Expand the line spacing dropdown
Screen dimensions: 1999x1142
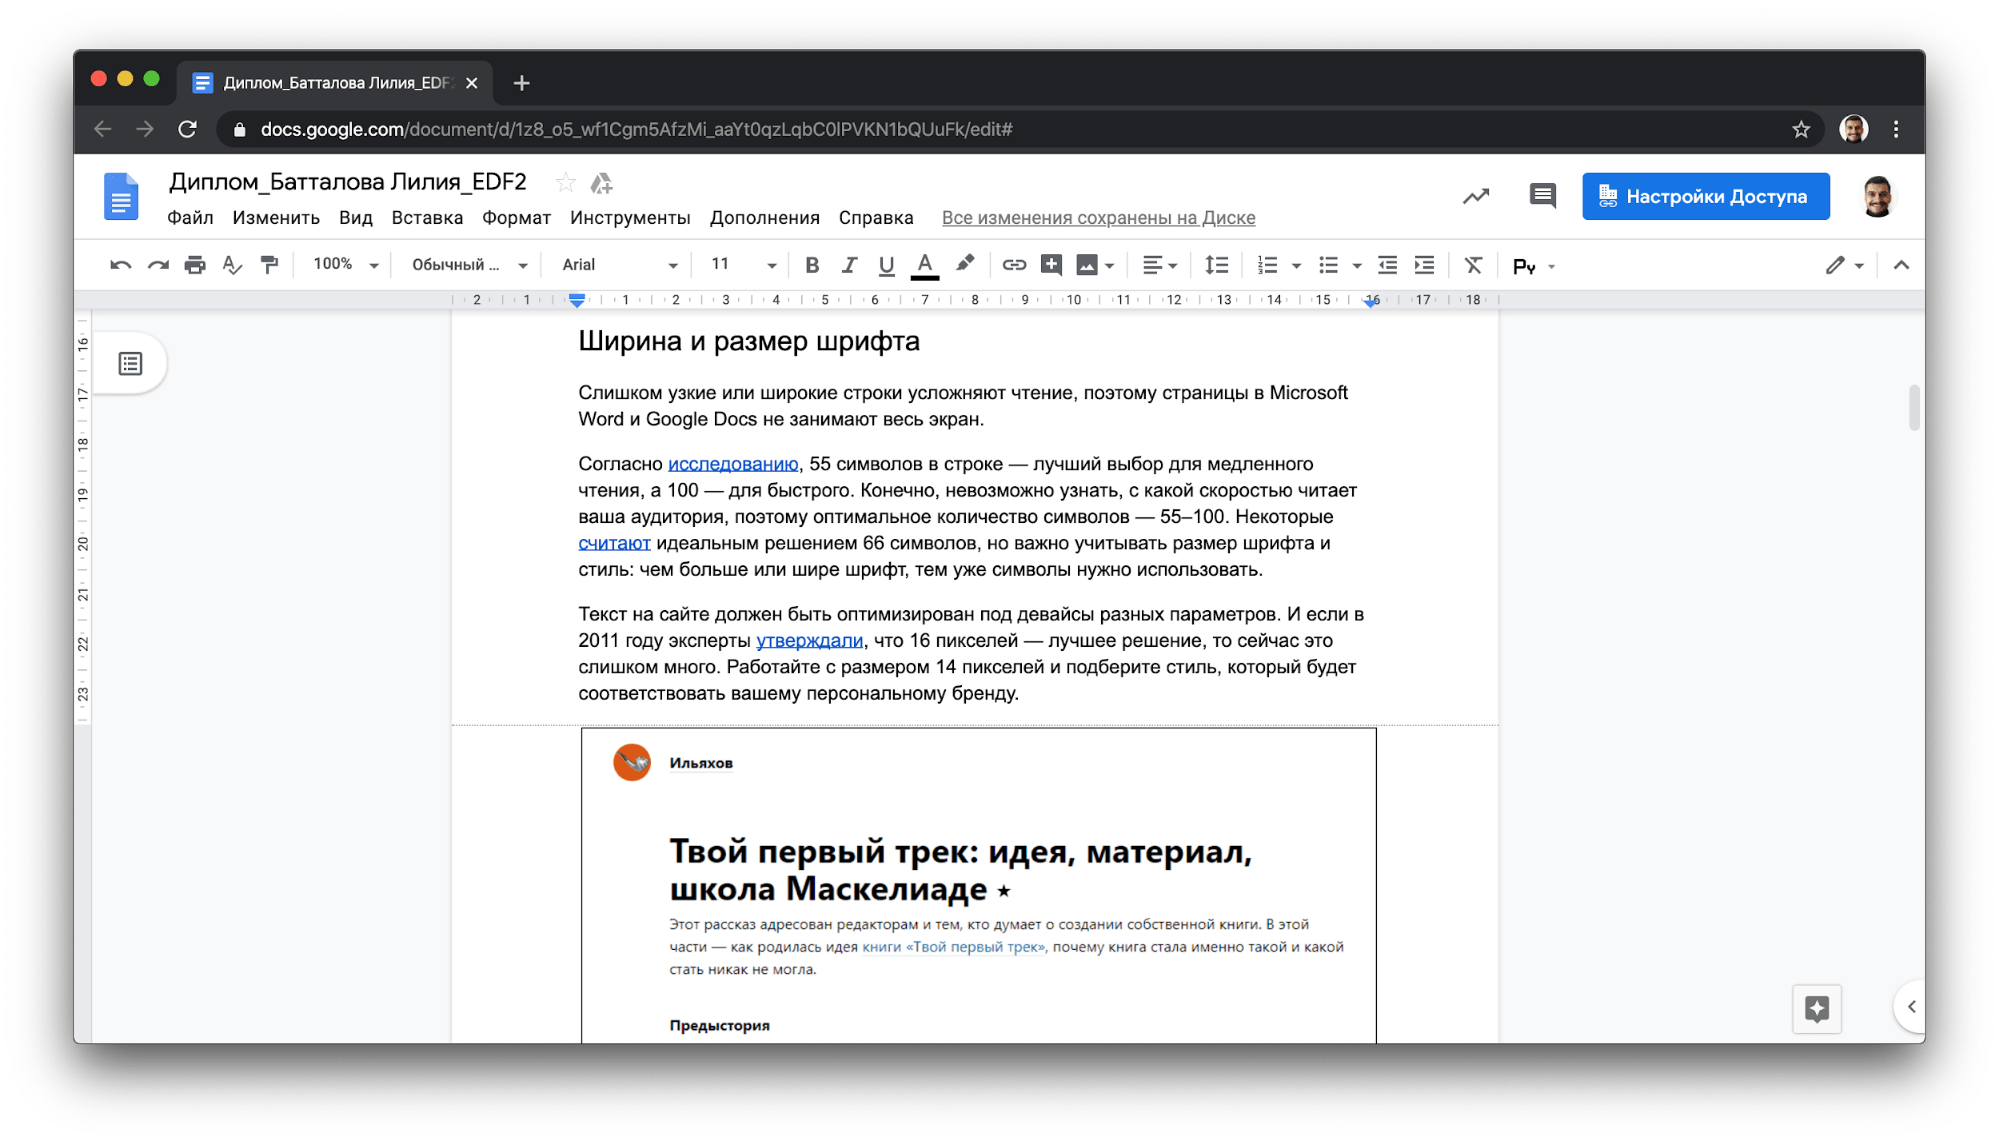point(1216,264)
